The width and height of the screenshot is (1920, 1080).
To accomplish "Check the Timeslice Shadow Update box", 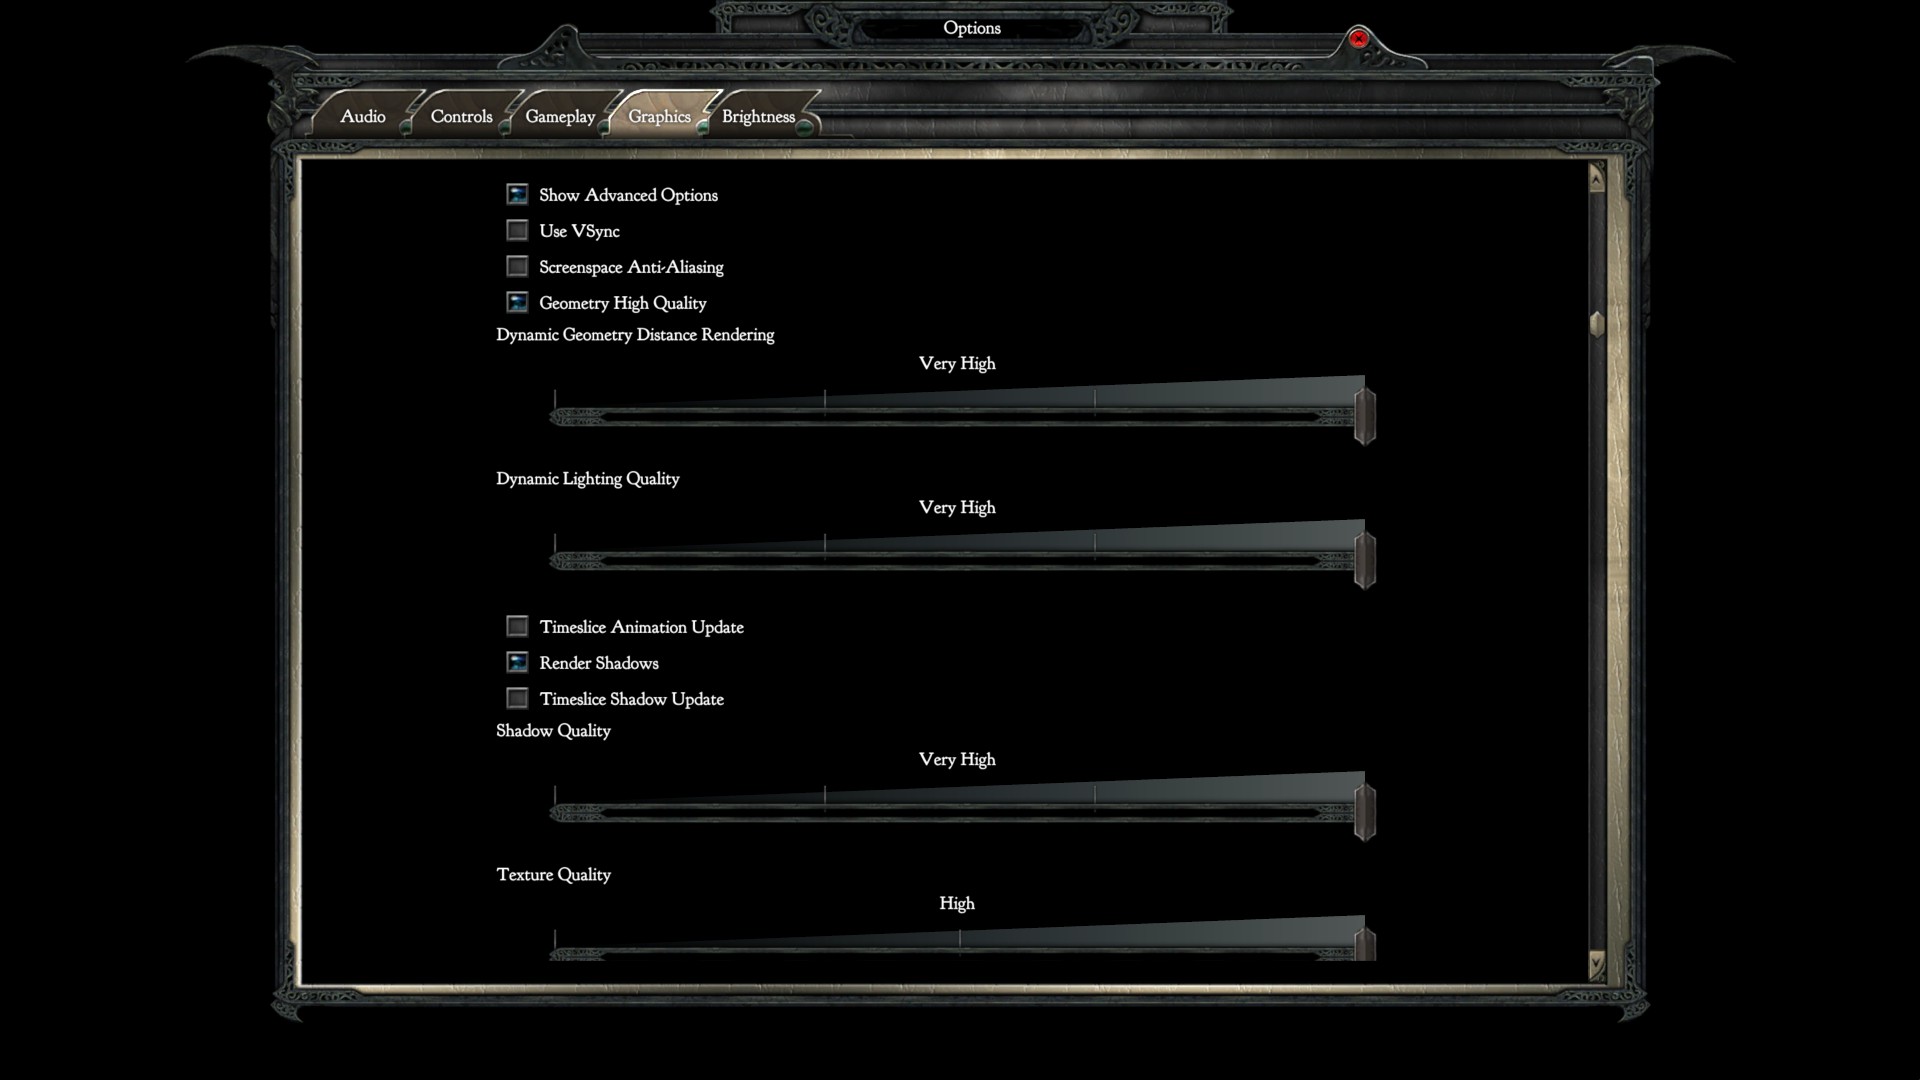I will click(x=517, y=698).
